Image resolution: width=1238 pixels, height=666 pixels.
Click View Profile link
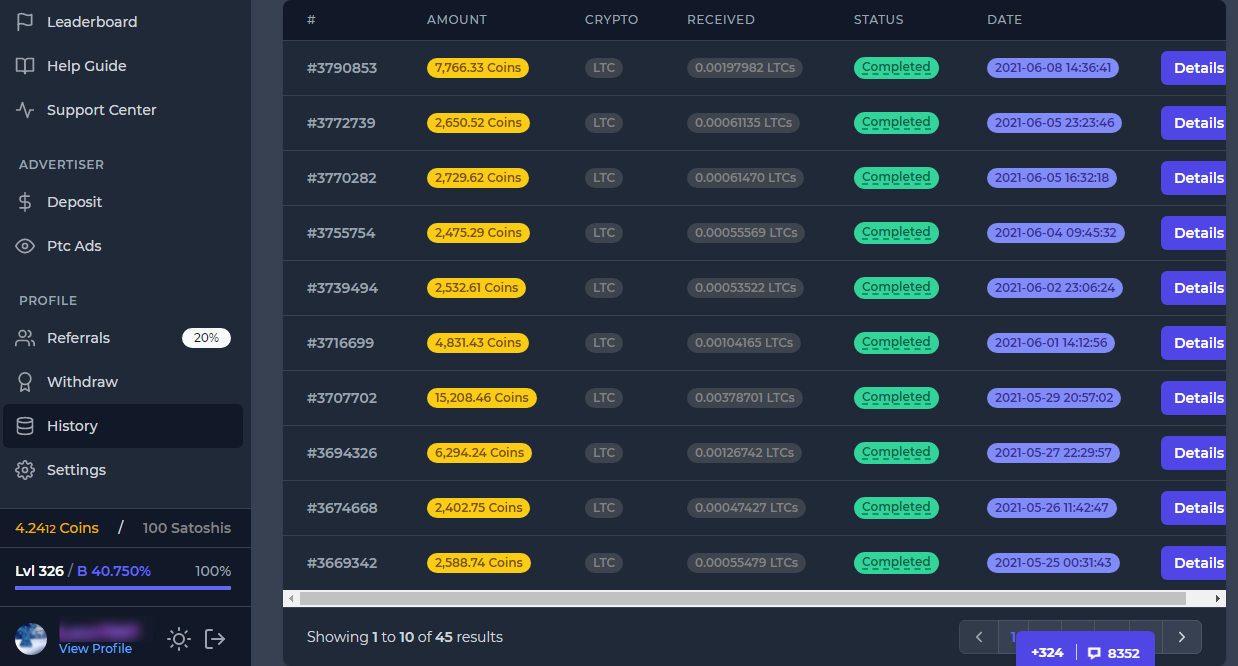point(95,648)
